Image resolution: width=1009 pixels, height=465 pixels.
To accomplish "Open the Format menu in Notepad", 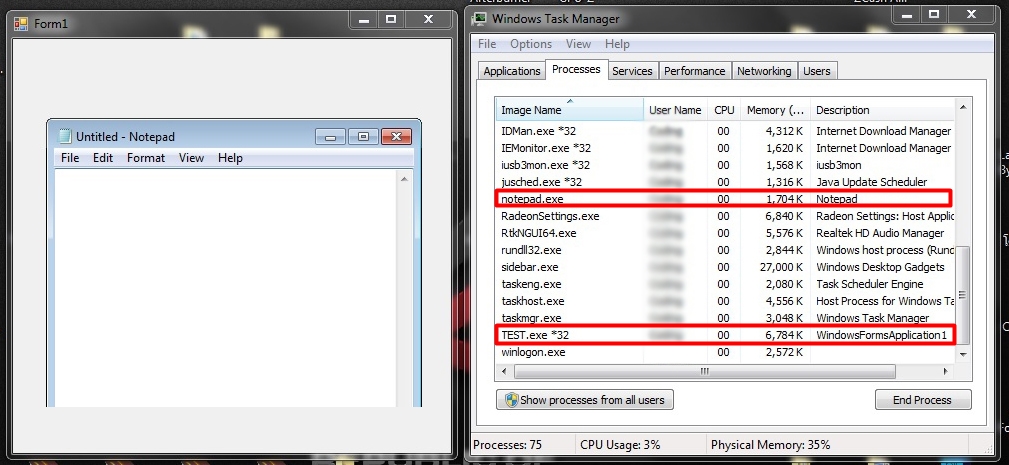I will (146, 158).
